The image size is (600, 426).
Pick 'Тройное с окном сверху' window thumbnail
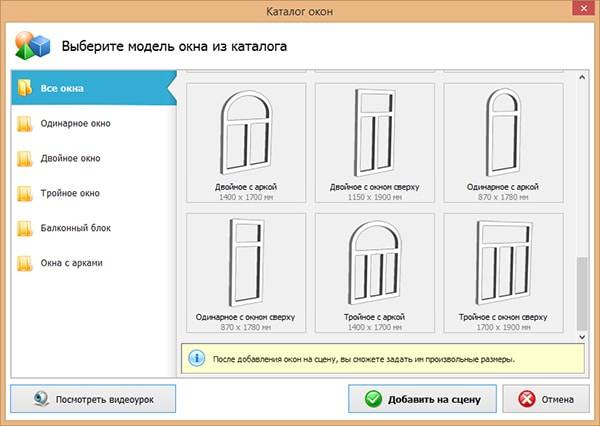(502, 267)
